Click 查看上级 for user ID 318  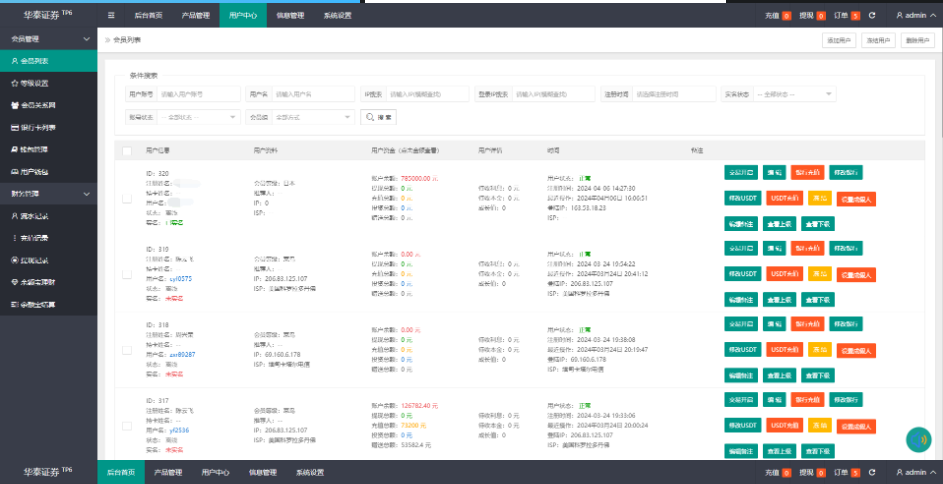pos(779,375)
